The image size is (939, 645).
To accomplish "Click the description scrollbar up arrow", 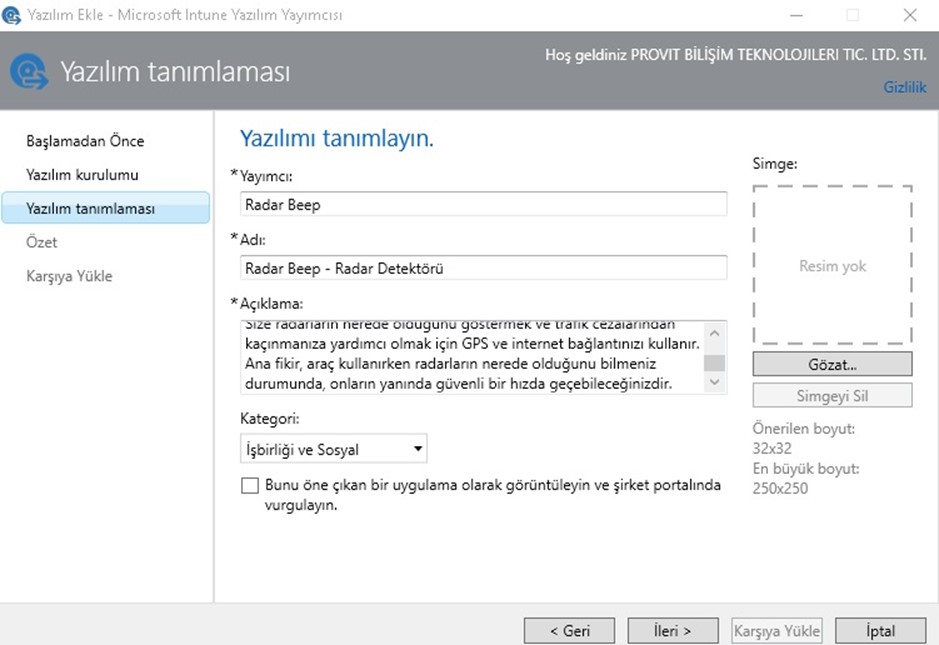I will (x=714, y=333).
